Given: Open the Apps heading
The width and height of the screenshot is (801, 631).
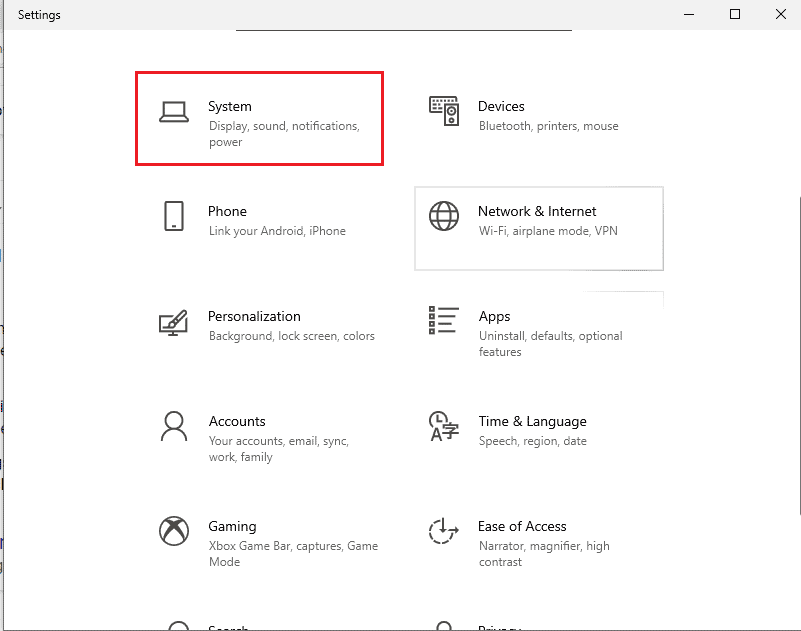Looking at the screenshot, I should pyautogui.click(x=494, y=317).
